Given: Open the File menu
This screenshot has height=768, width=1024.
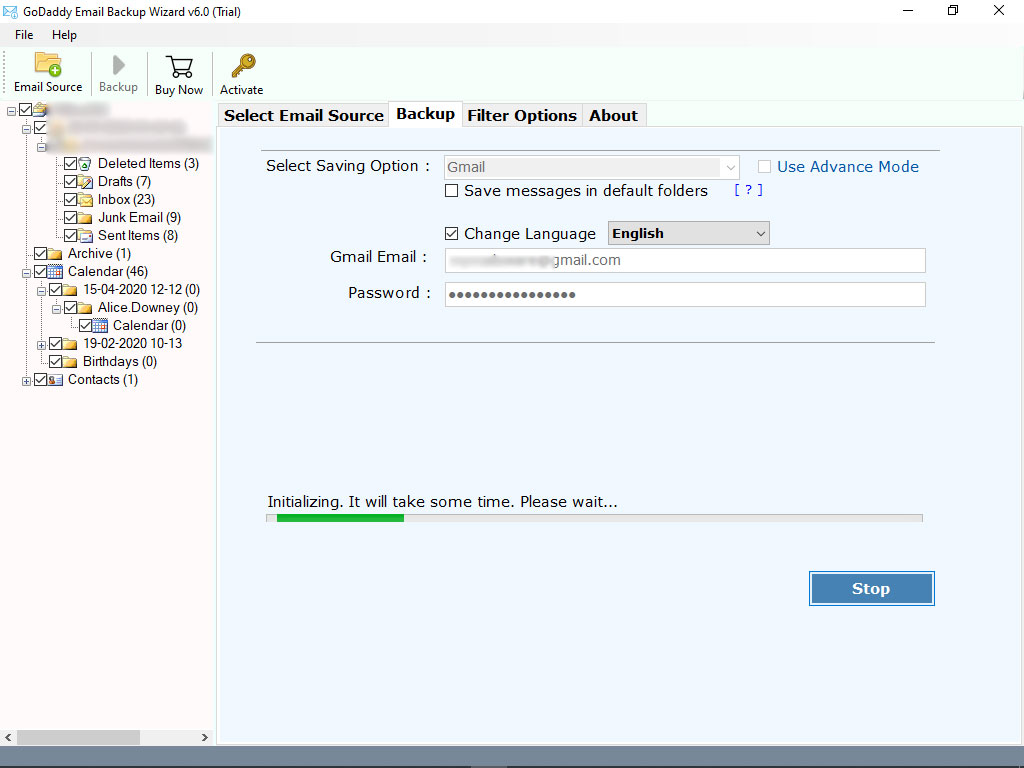Looking at the screenshot, I should click(x=24, y=35).
